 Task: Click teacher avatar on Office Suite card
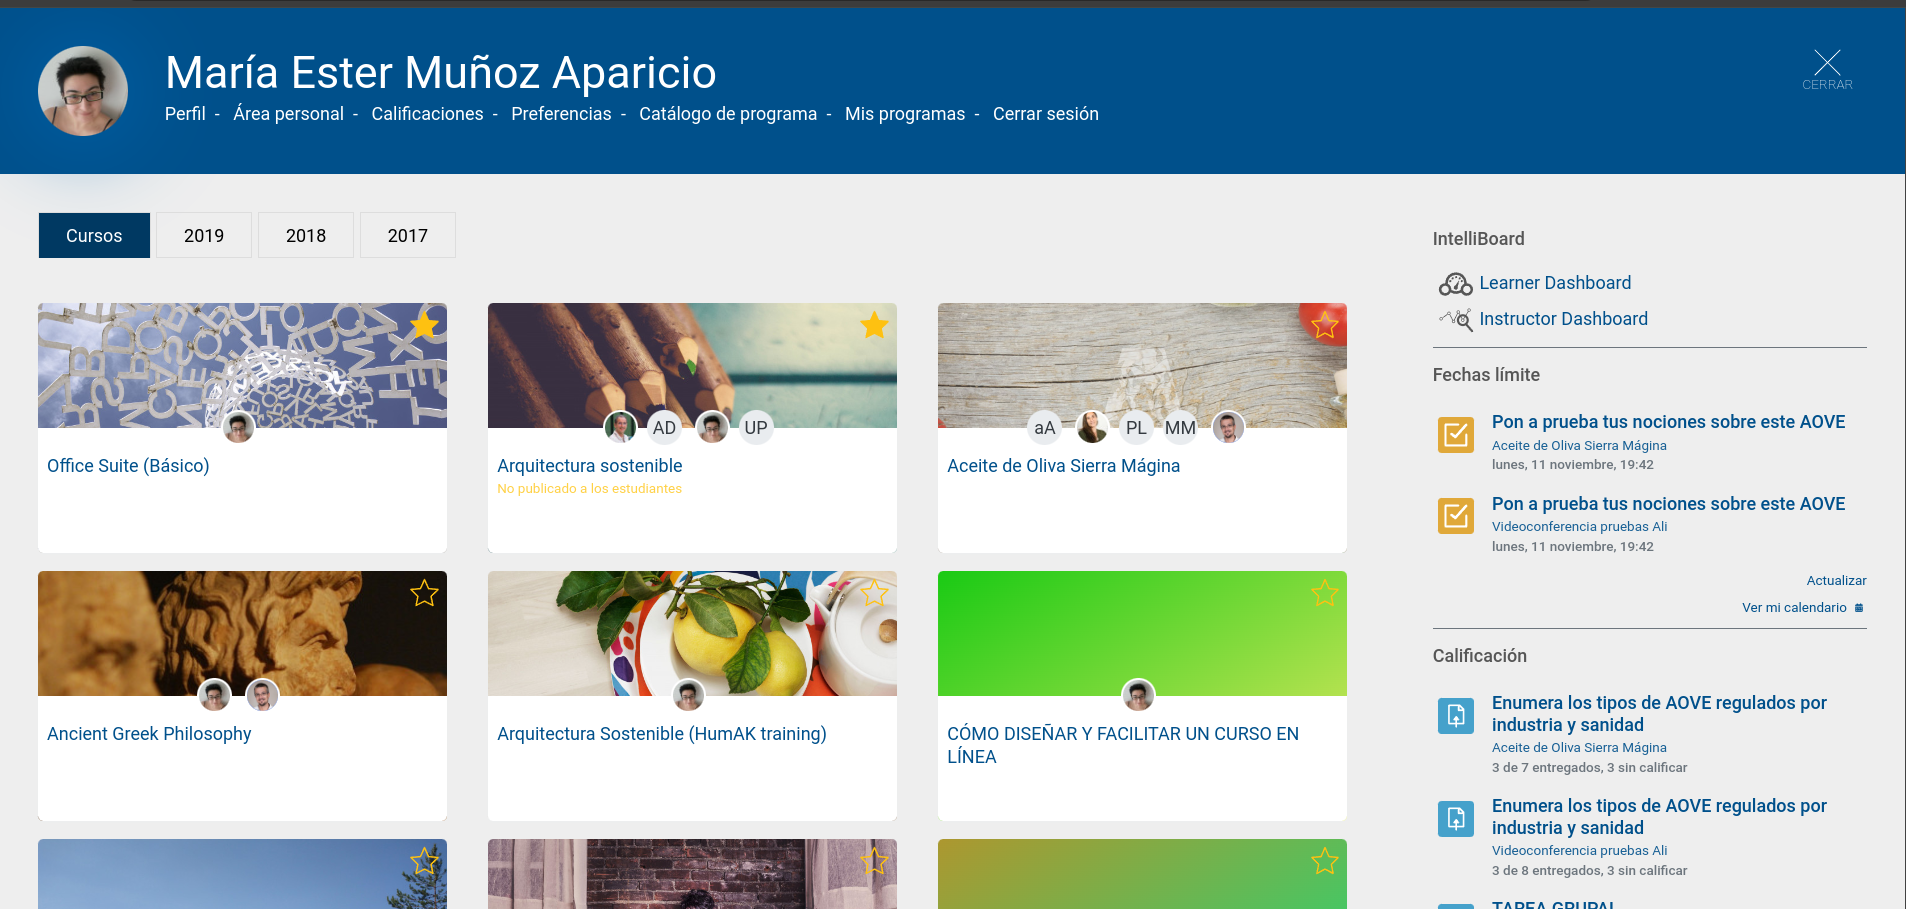point(238,428)
